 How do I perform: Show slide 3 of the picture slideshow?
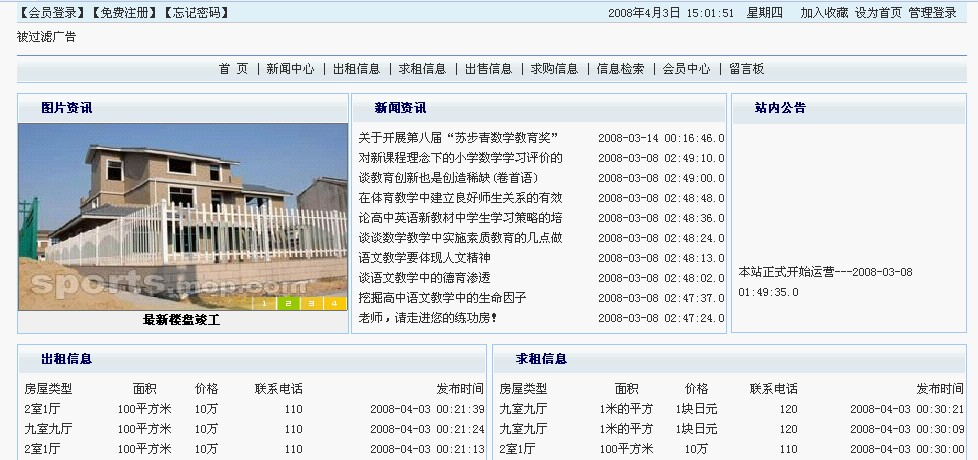pyautogui.click(x=311, y=302)
